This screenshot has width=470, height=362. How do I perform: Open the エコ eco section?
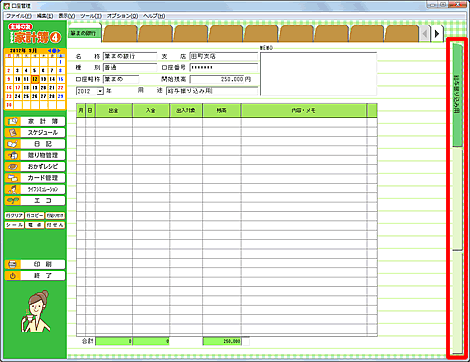[x=35, y=201]
